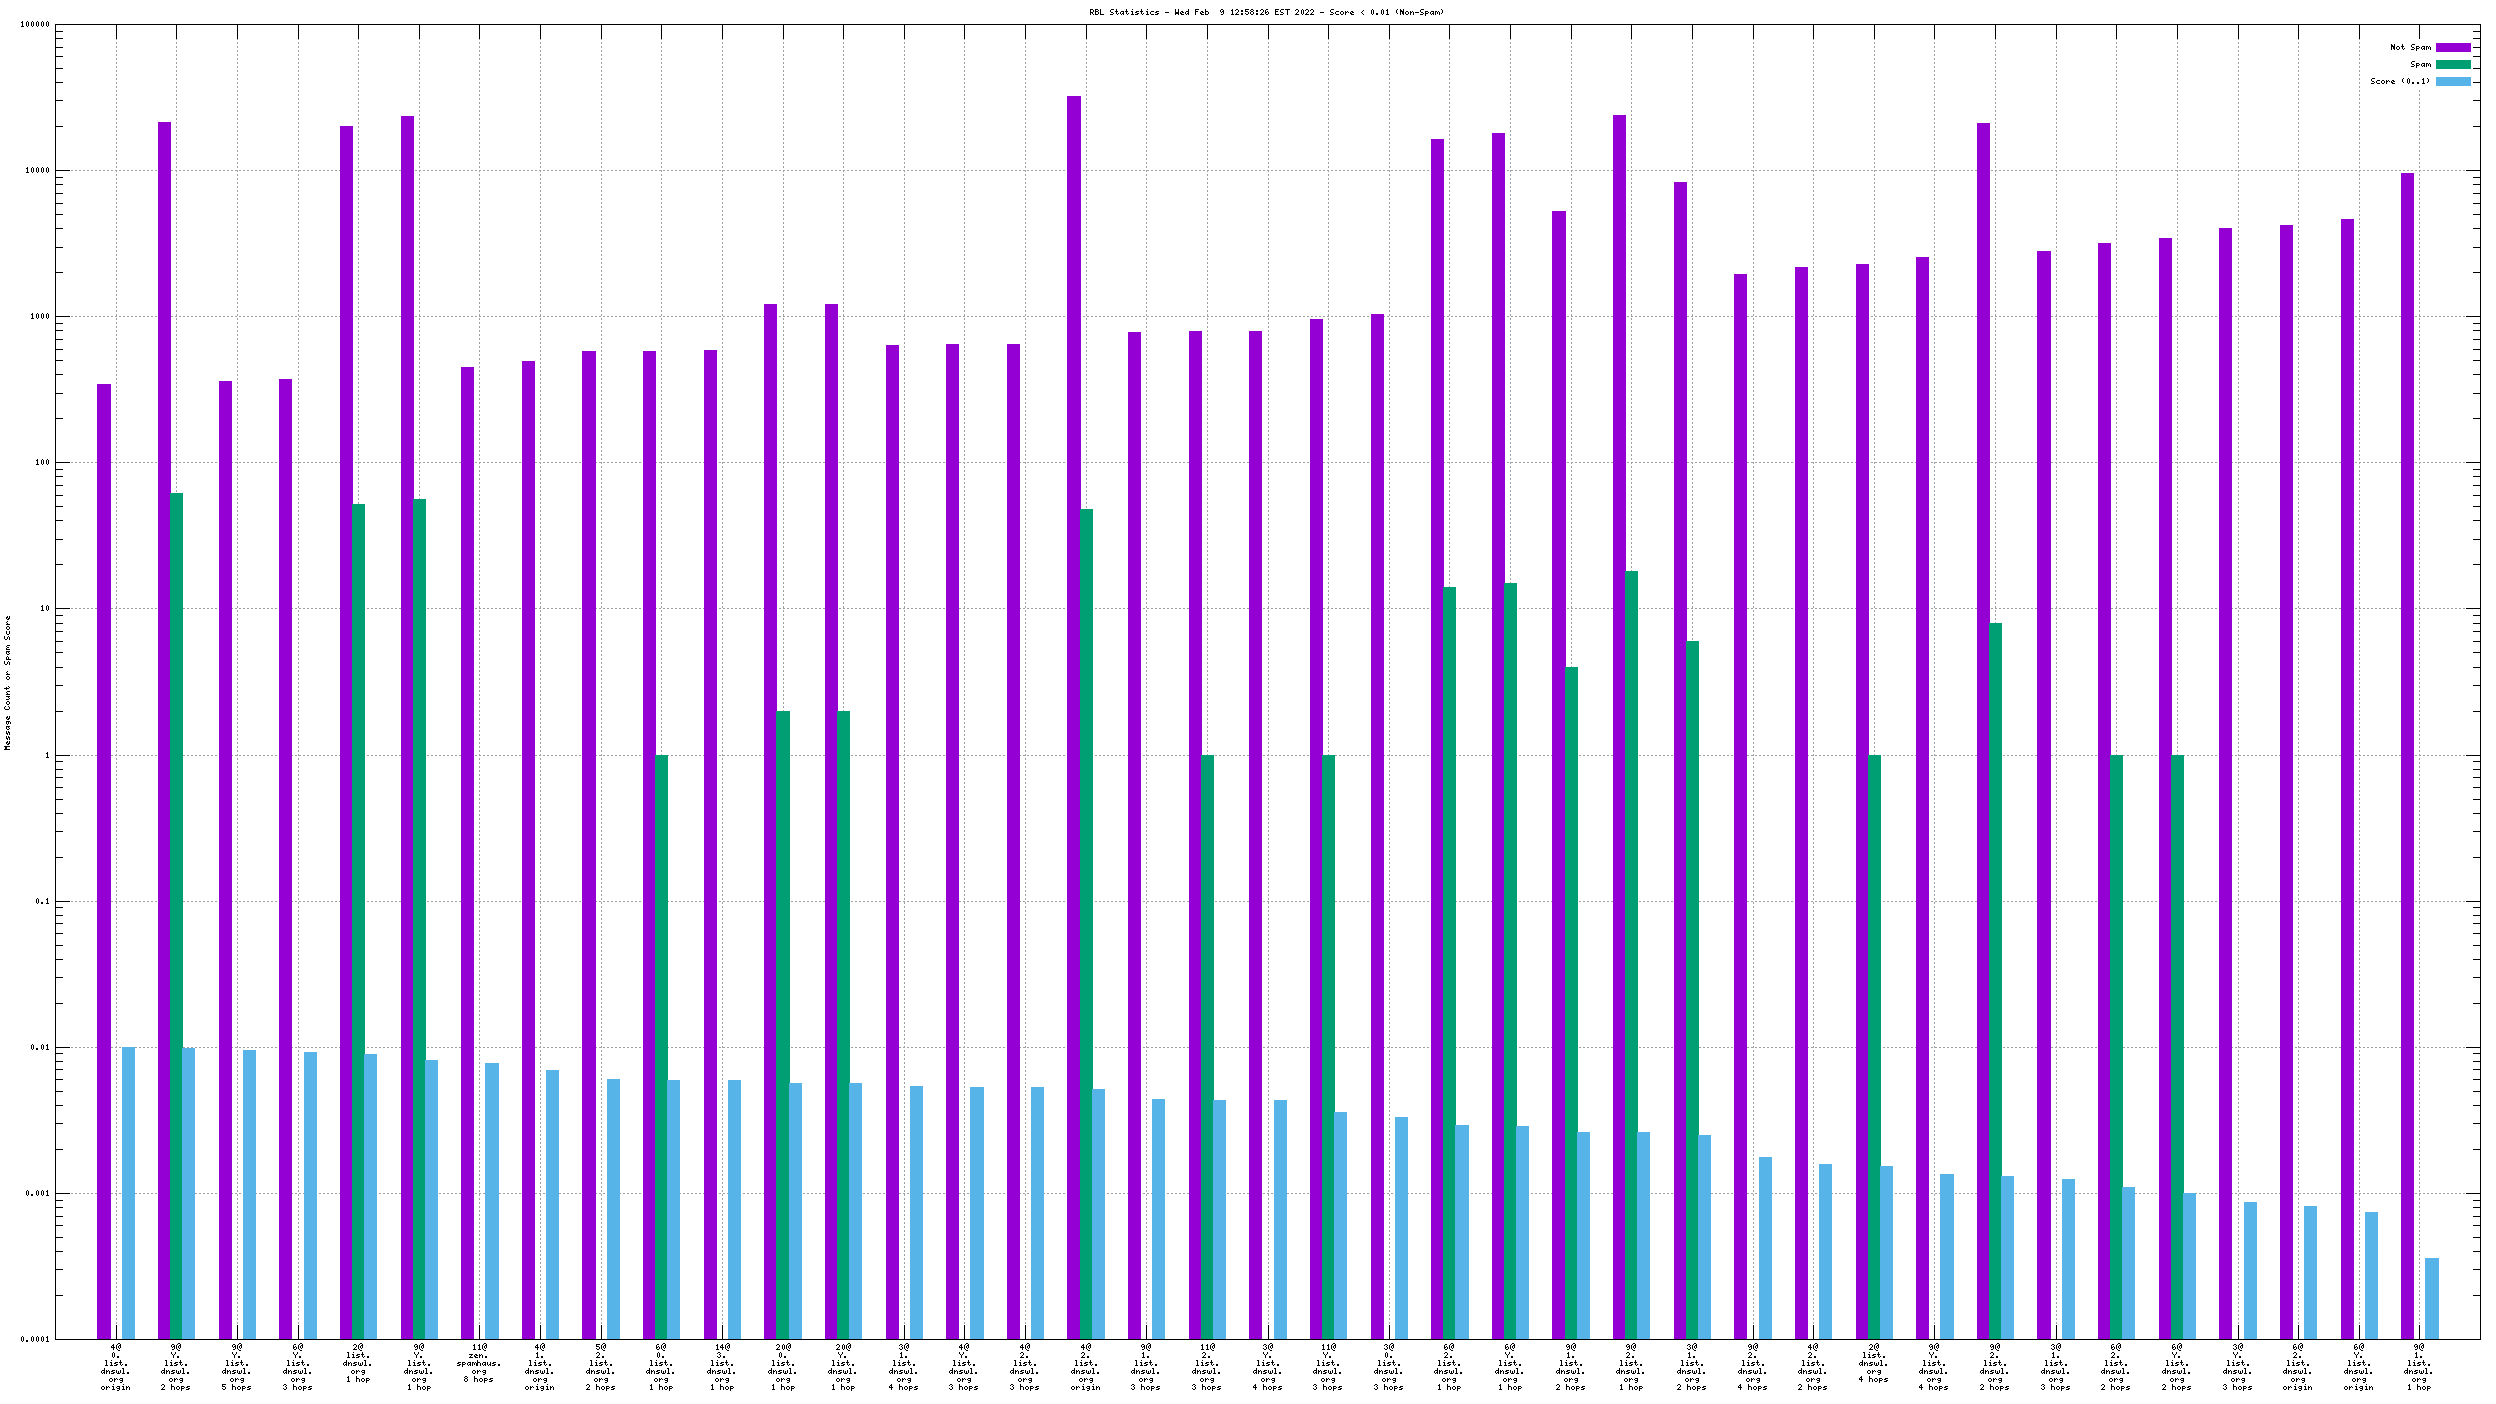Click the 0.01 y-axis tick label
The image size is (2496, 1404).
(39, 1047)
